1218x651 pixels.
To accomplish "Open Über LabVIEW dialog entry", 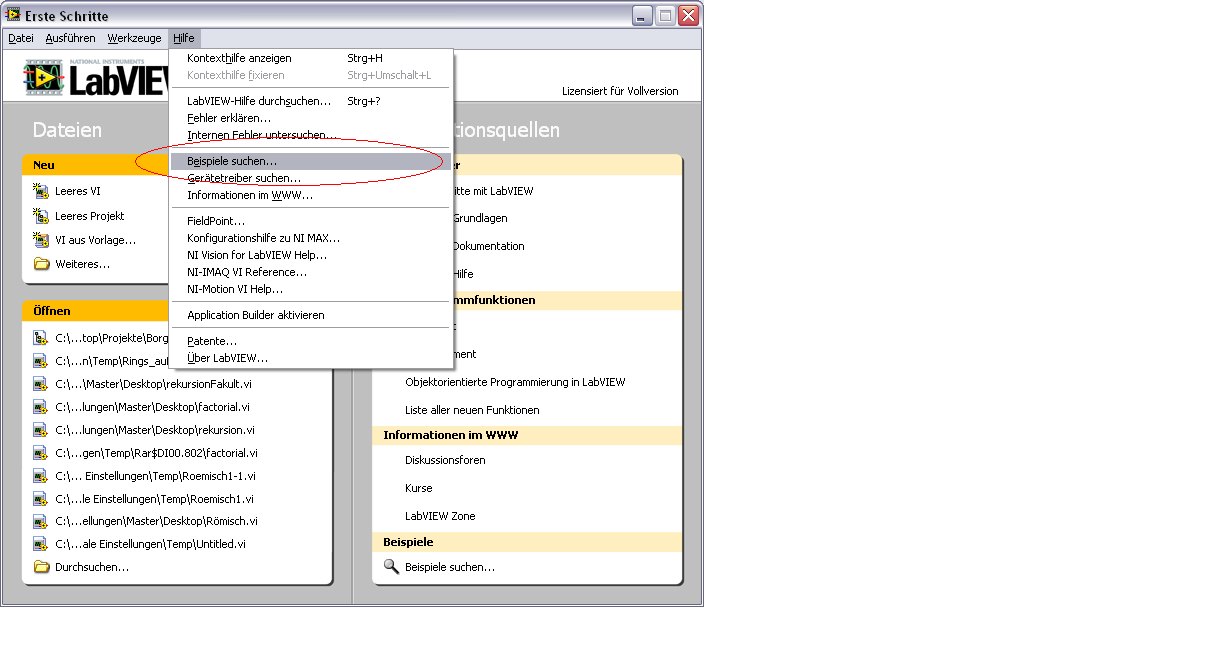I will [x=311, y=358].
